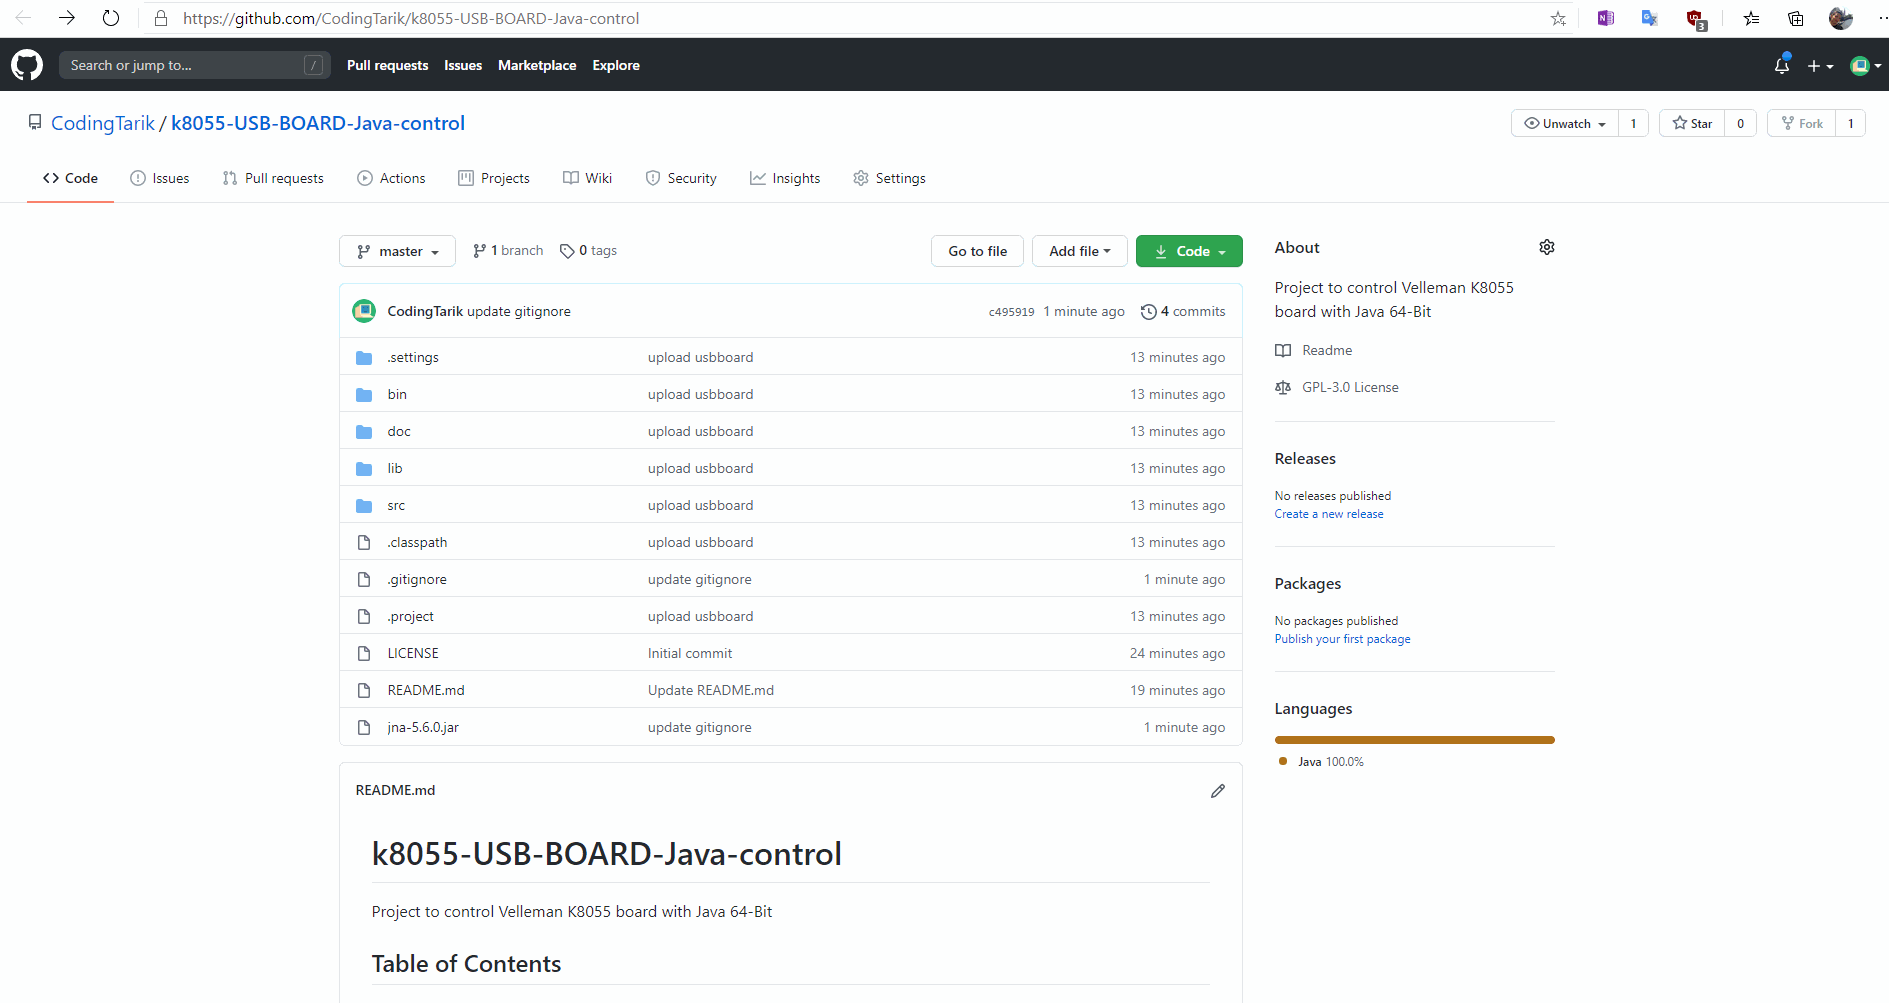1889x1003 pixels.
Task: Edit repository About details gear icon
Action: [x=1547, y=247]
